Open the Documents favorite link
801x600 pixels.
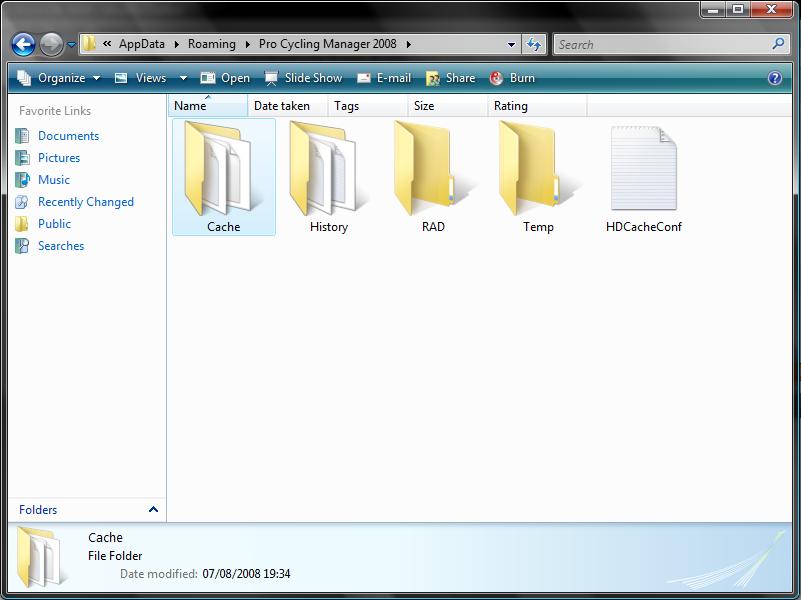point(68,136)
